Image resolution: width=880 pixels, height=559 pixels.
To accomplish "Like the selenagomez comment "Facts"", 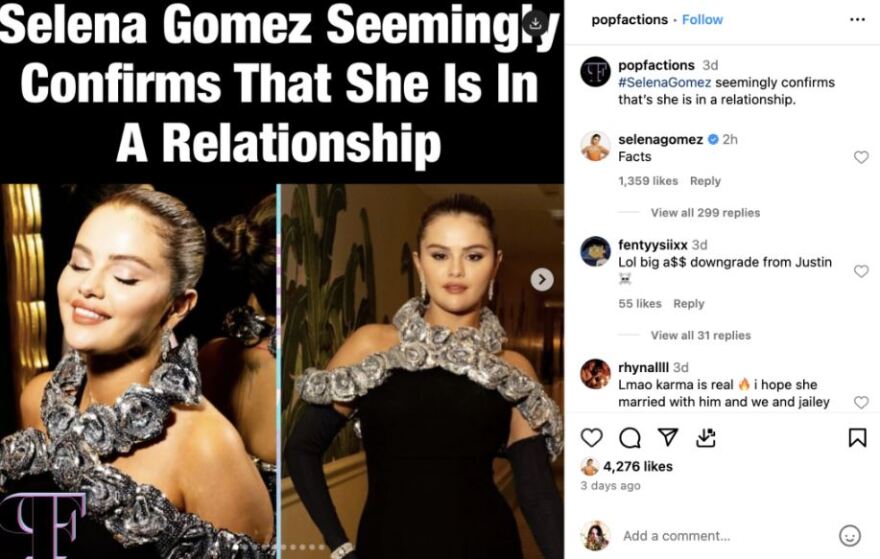I will coord(861,157).
